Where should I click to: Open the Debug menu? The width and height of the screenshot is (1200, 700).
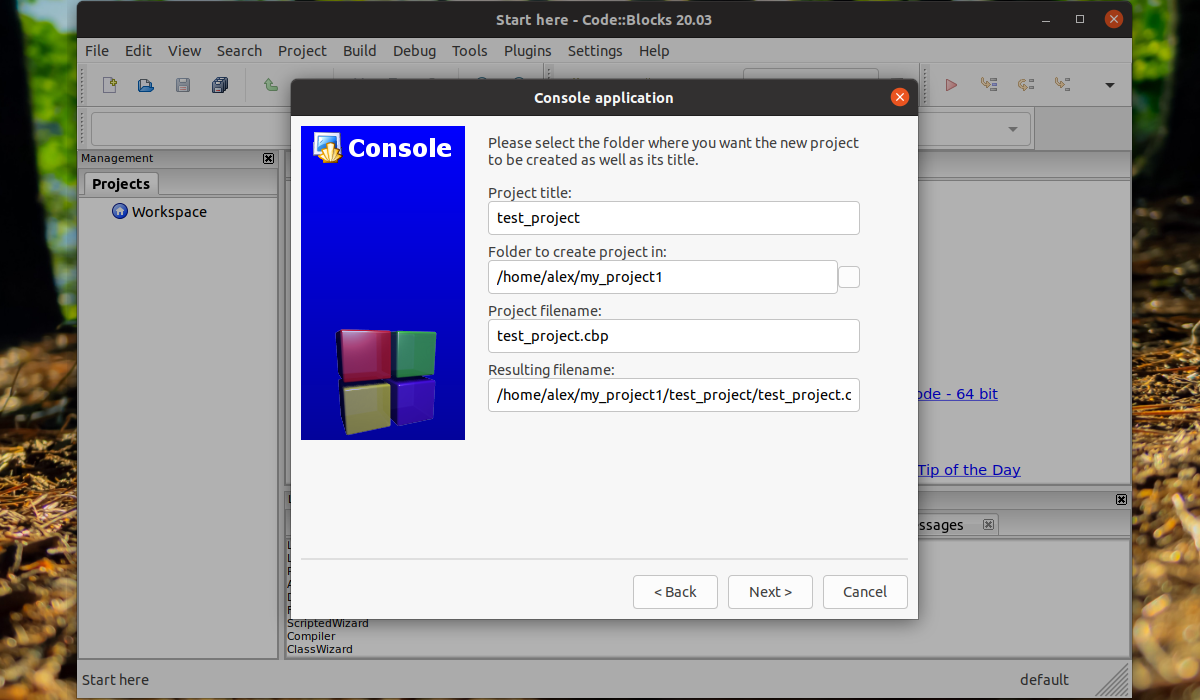point(414,50)
